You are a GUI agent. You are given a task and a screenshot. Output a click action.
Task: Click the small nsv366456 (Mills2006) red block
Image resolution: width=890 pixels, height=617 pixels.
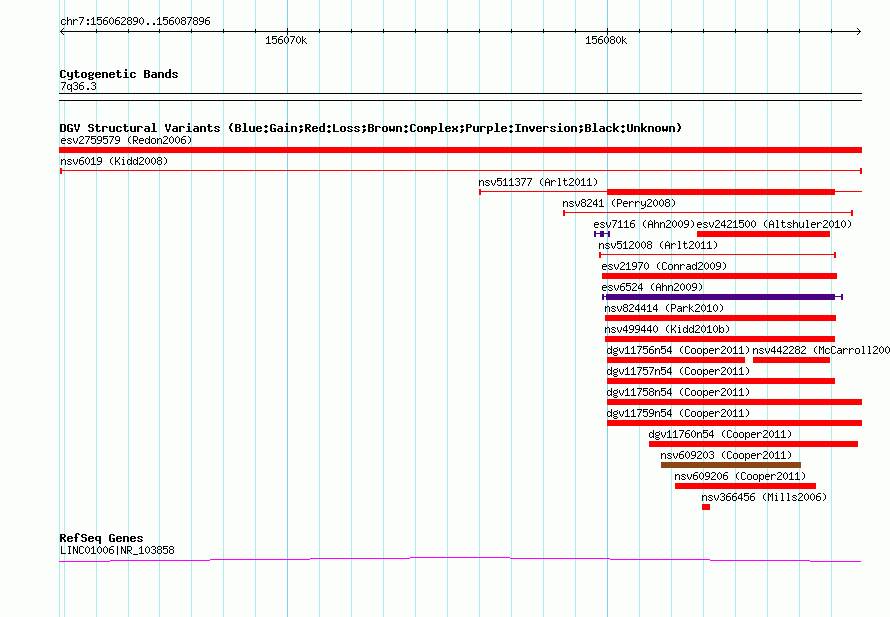point(706,507)
